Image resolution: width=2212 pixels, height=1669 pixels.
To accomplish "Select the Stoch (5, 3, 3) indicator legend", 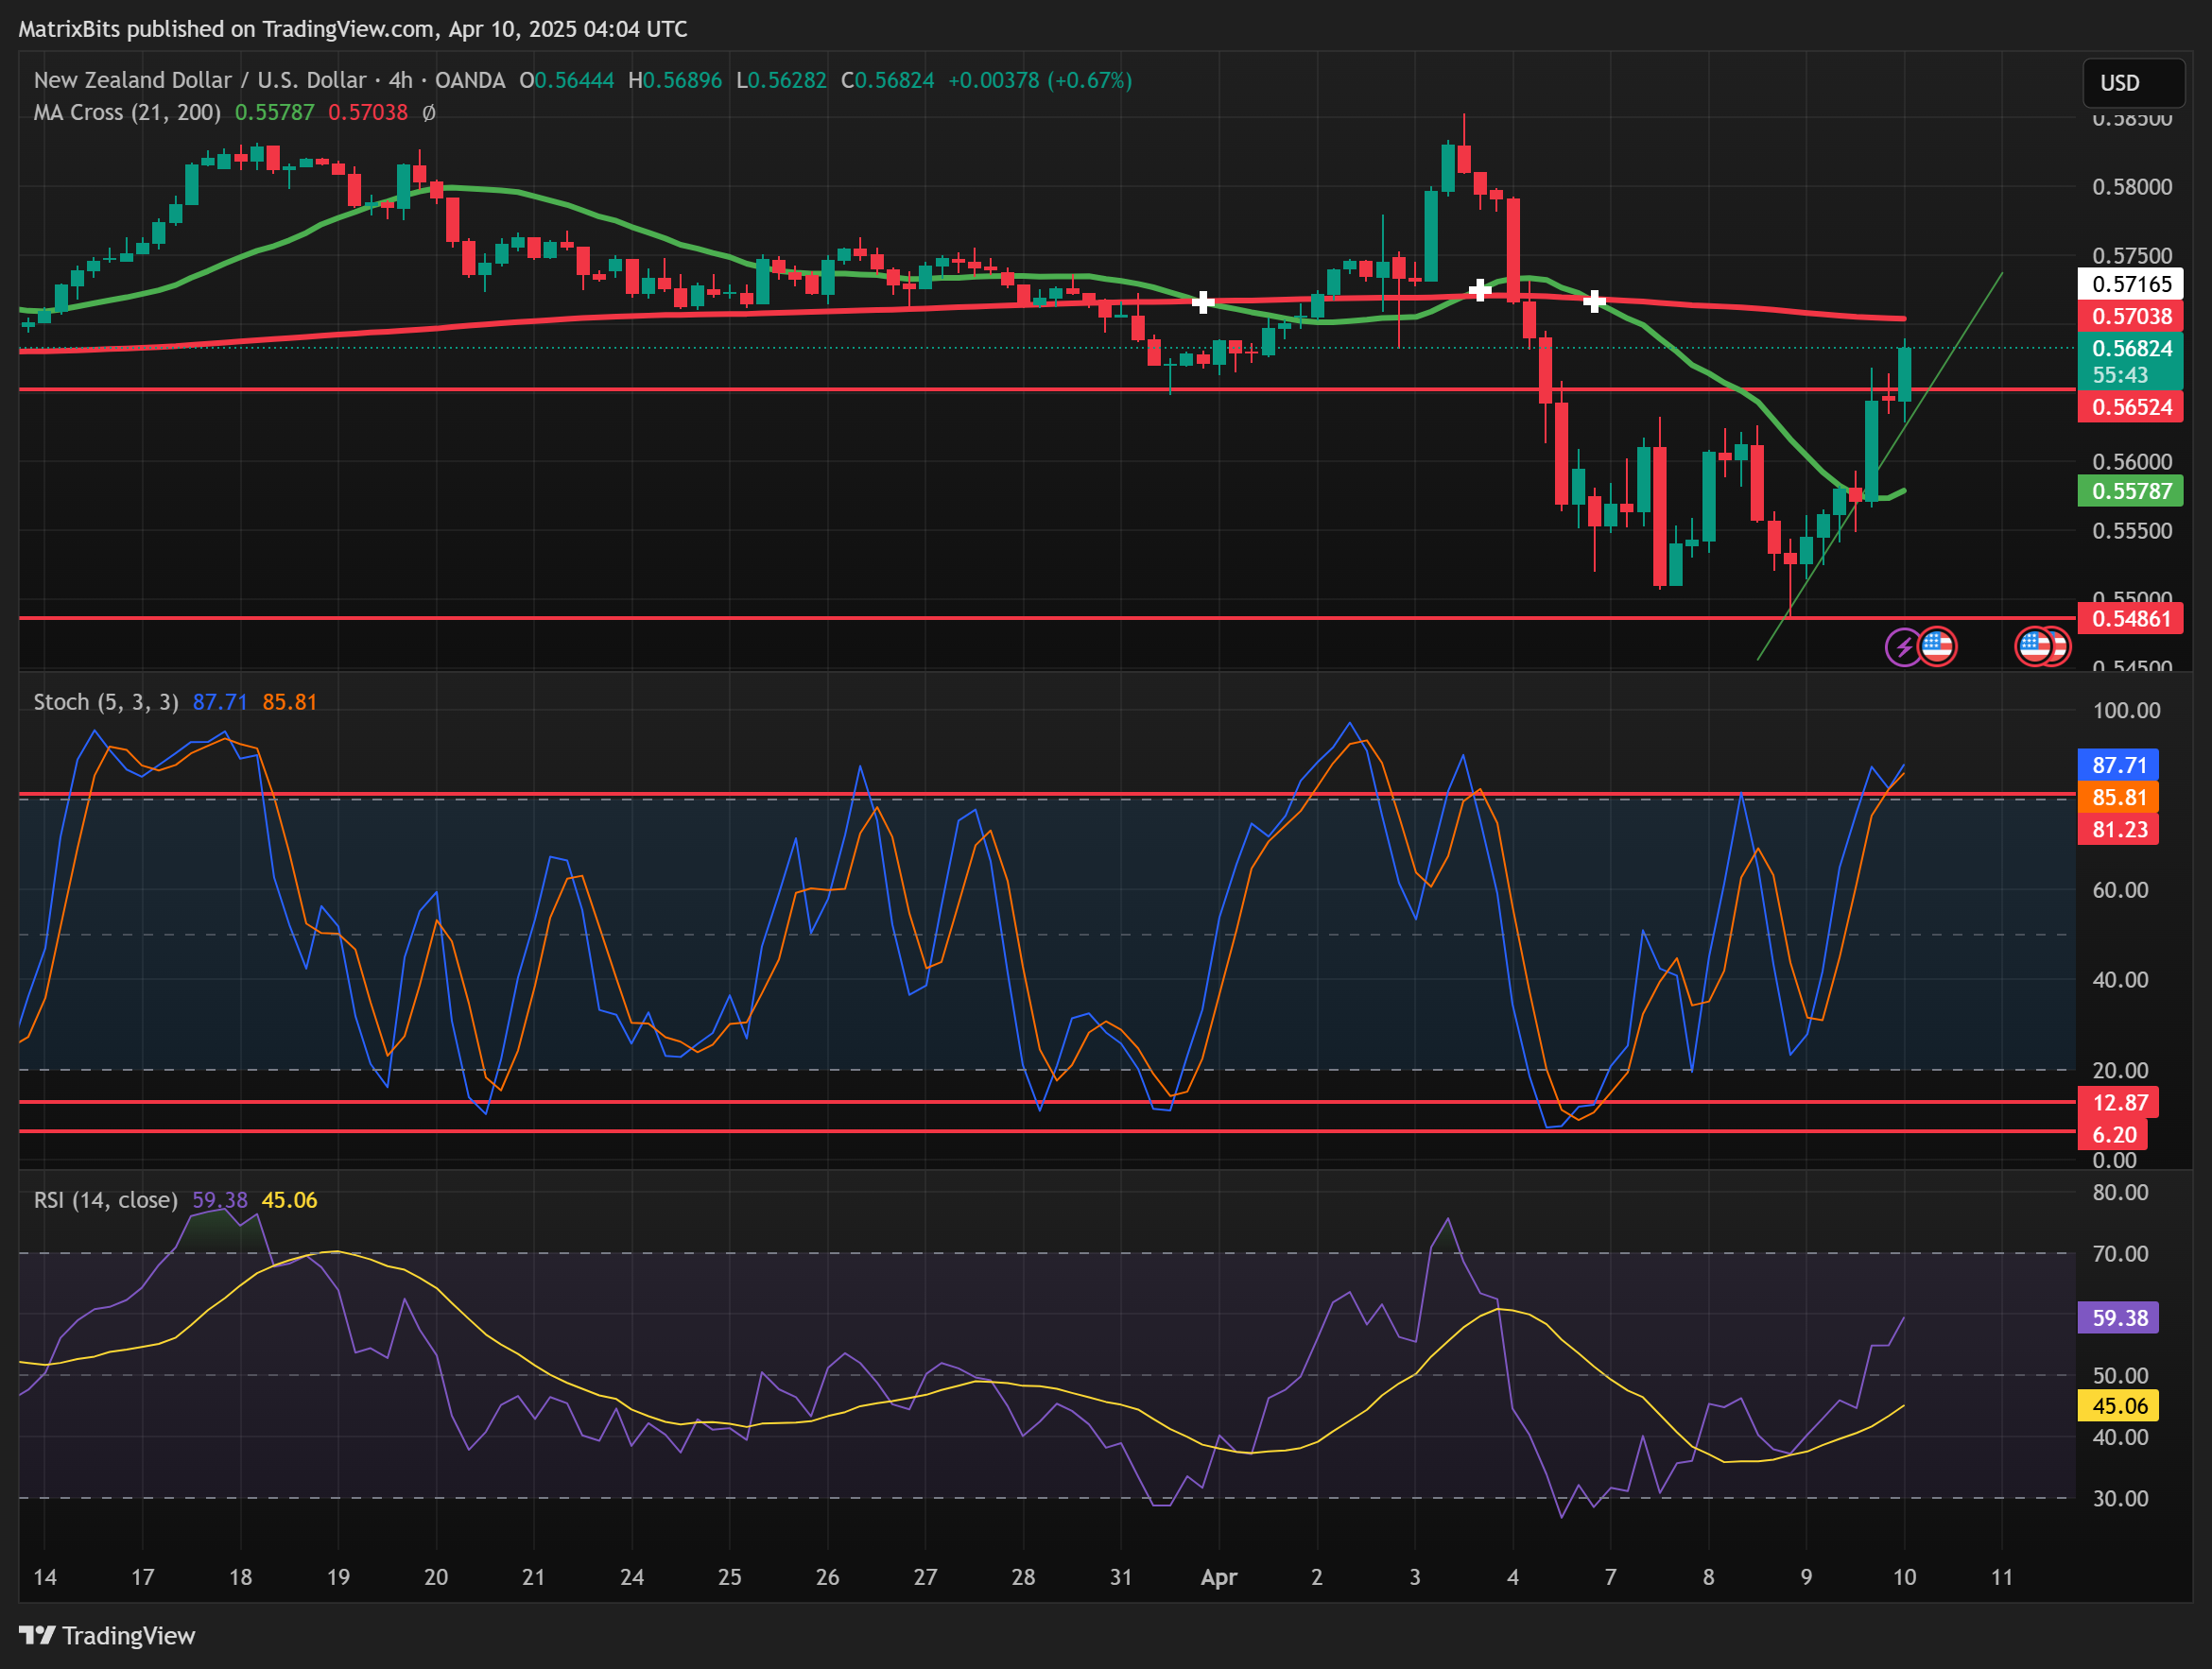I will coord(106,702).
